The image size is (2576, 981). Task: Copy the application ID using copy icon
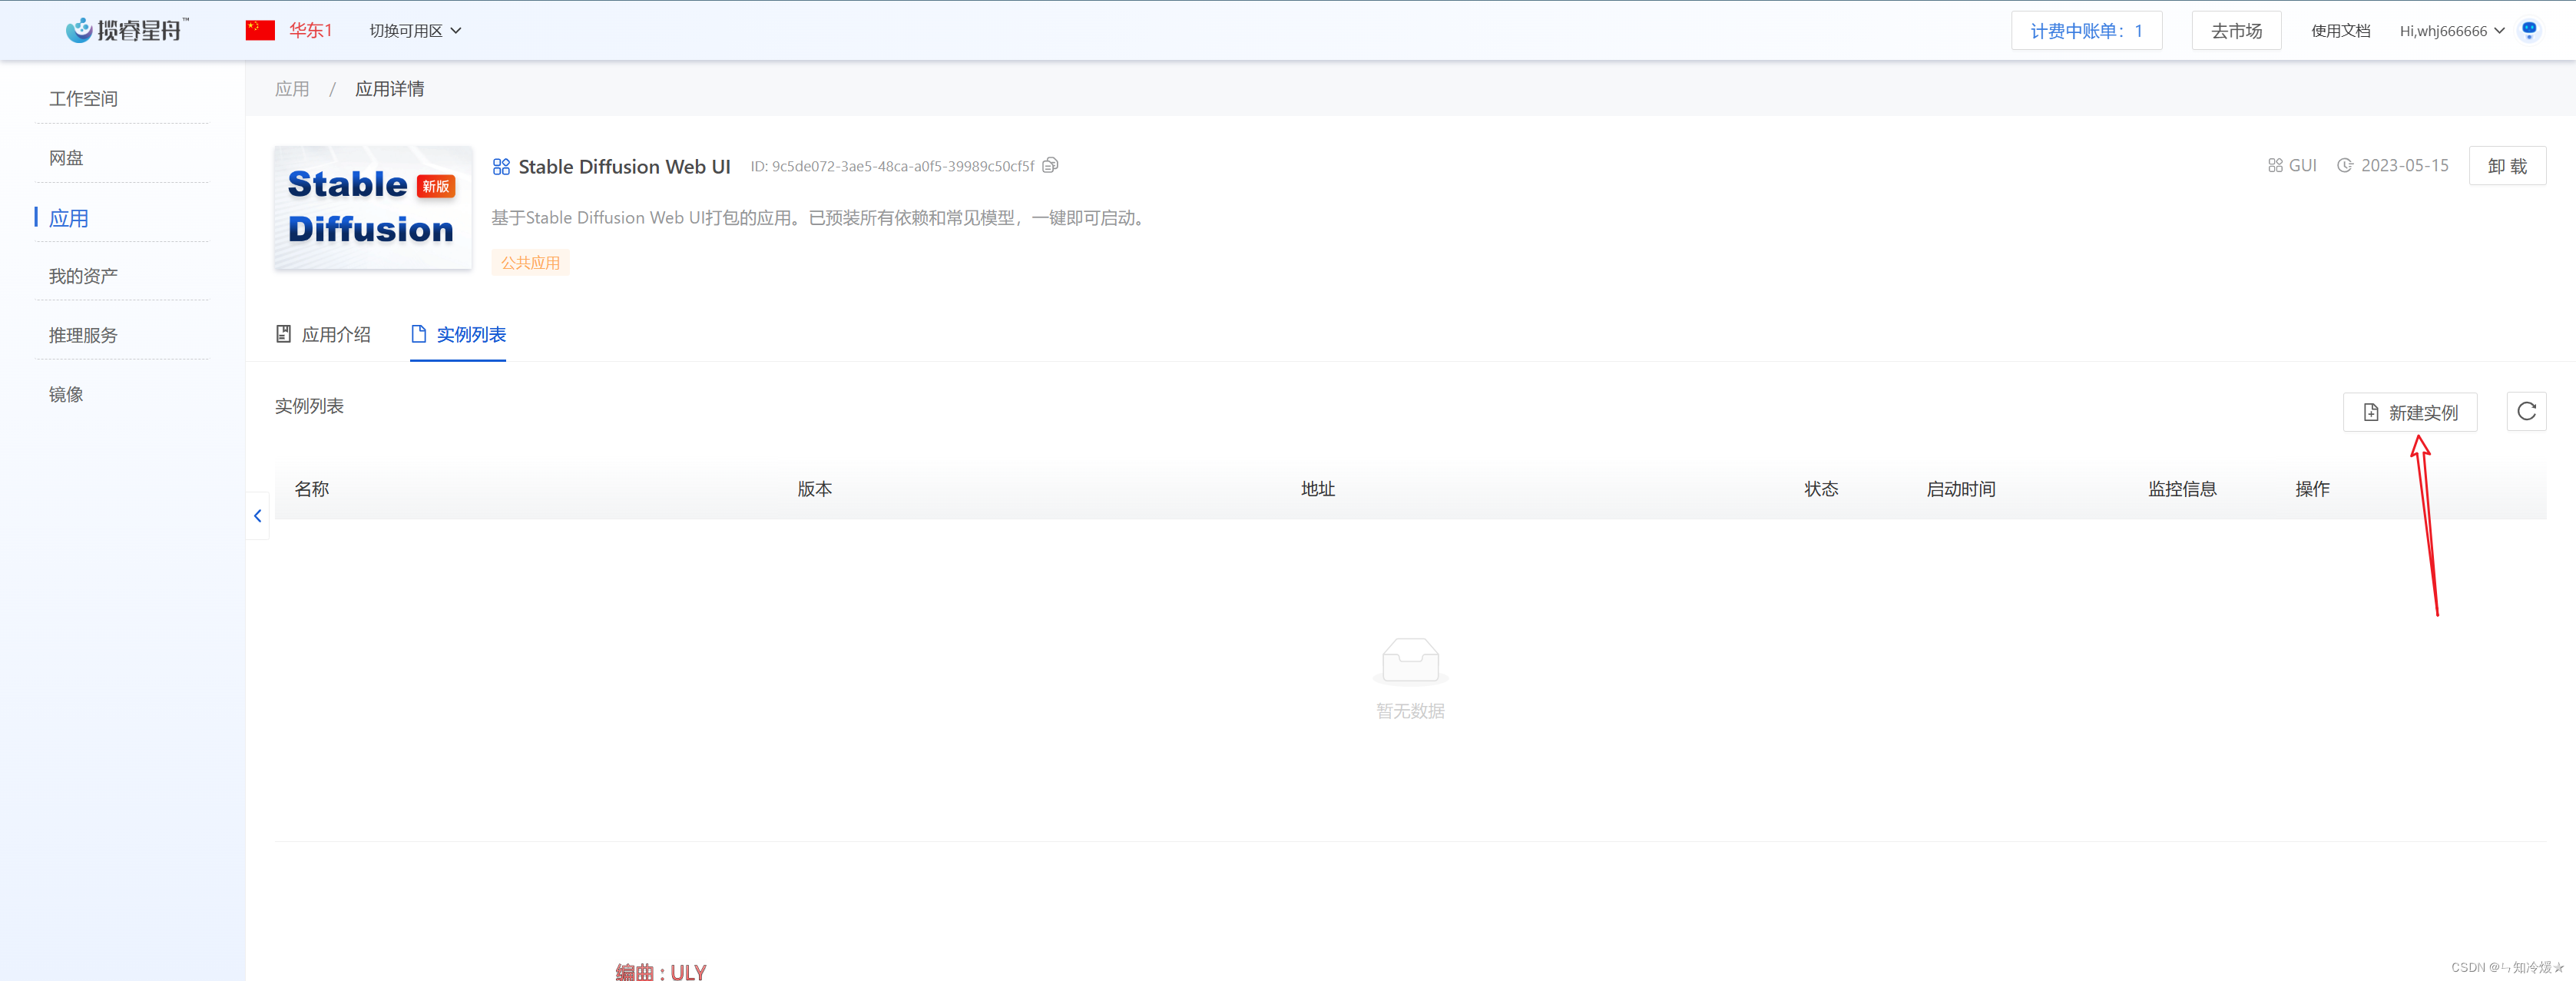(1050, 165)
